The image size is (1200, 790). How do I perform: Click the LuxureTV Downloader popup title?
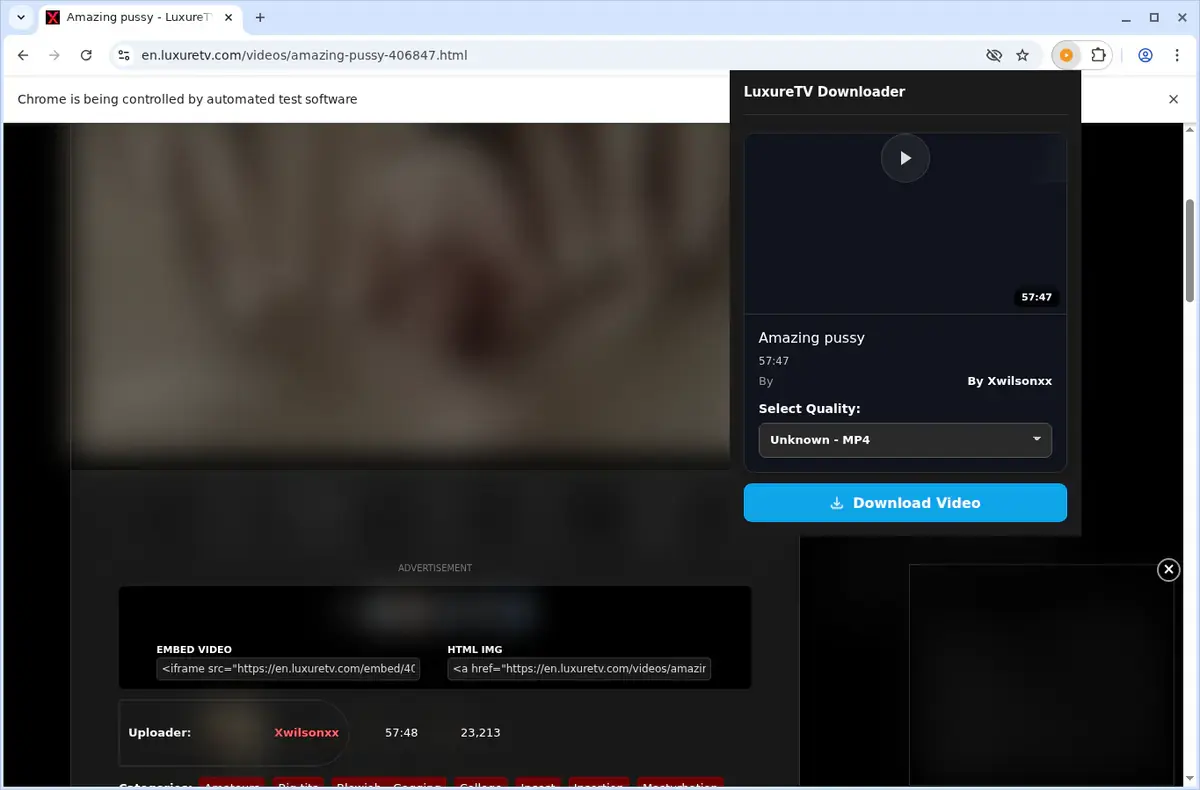(x=824, y=91)
